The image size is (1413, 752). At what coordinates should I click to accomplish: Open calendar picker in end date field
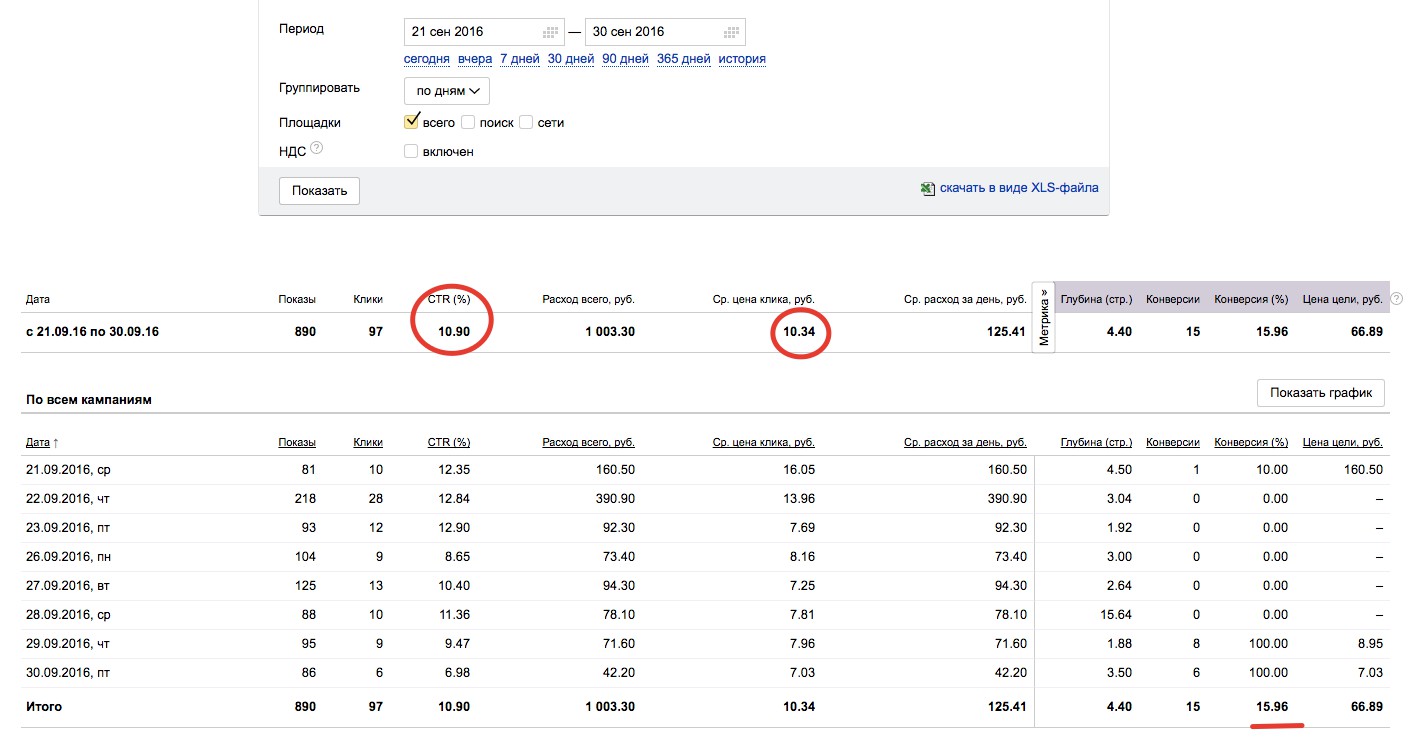pyautogui.click(x=732, y=32)
